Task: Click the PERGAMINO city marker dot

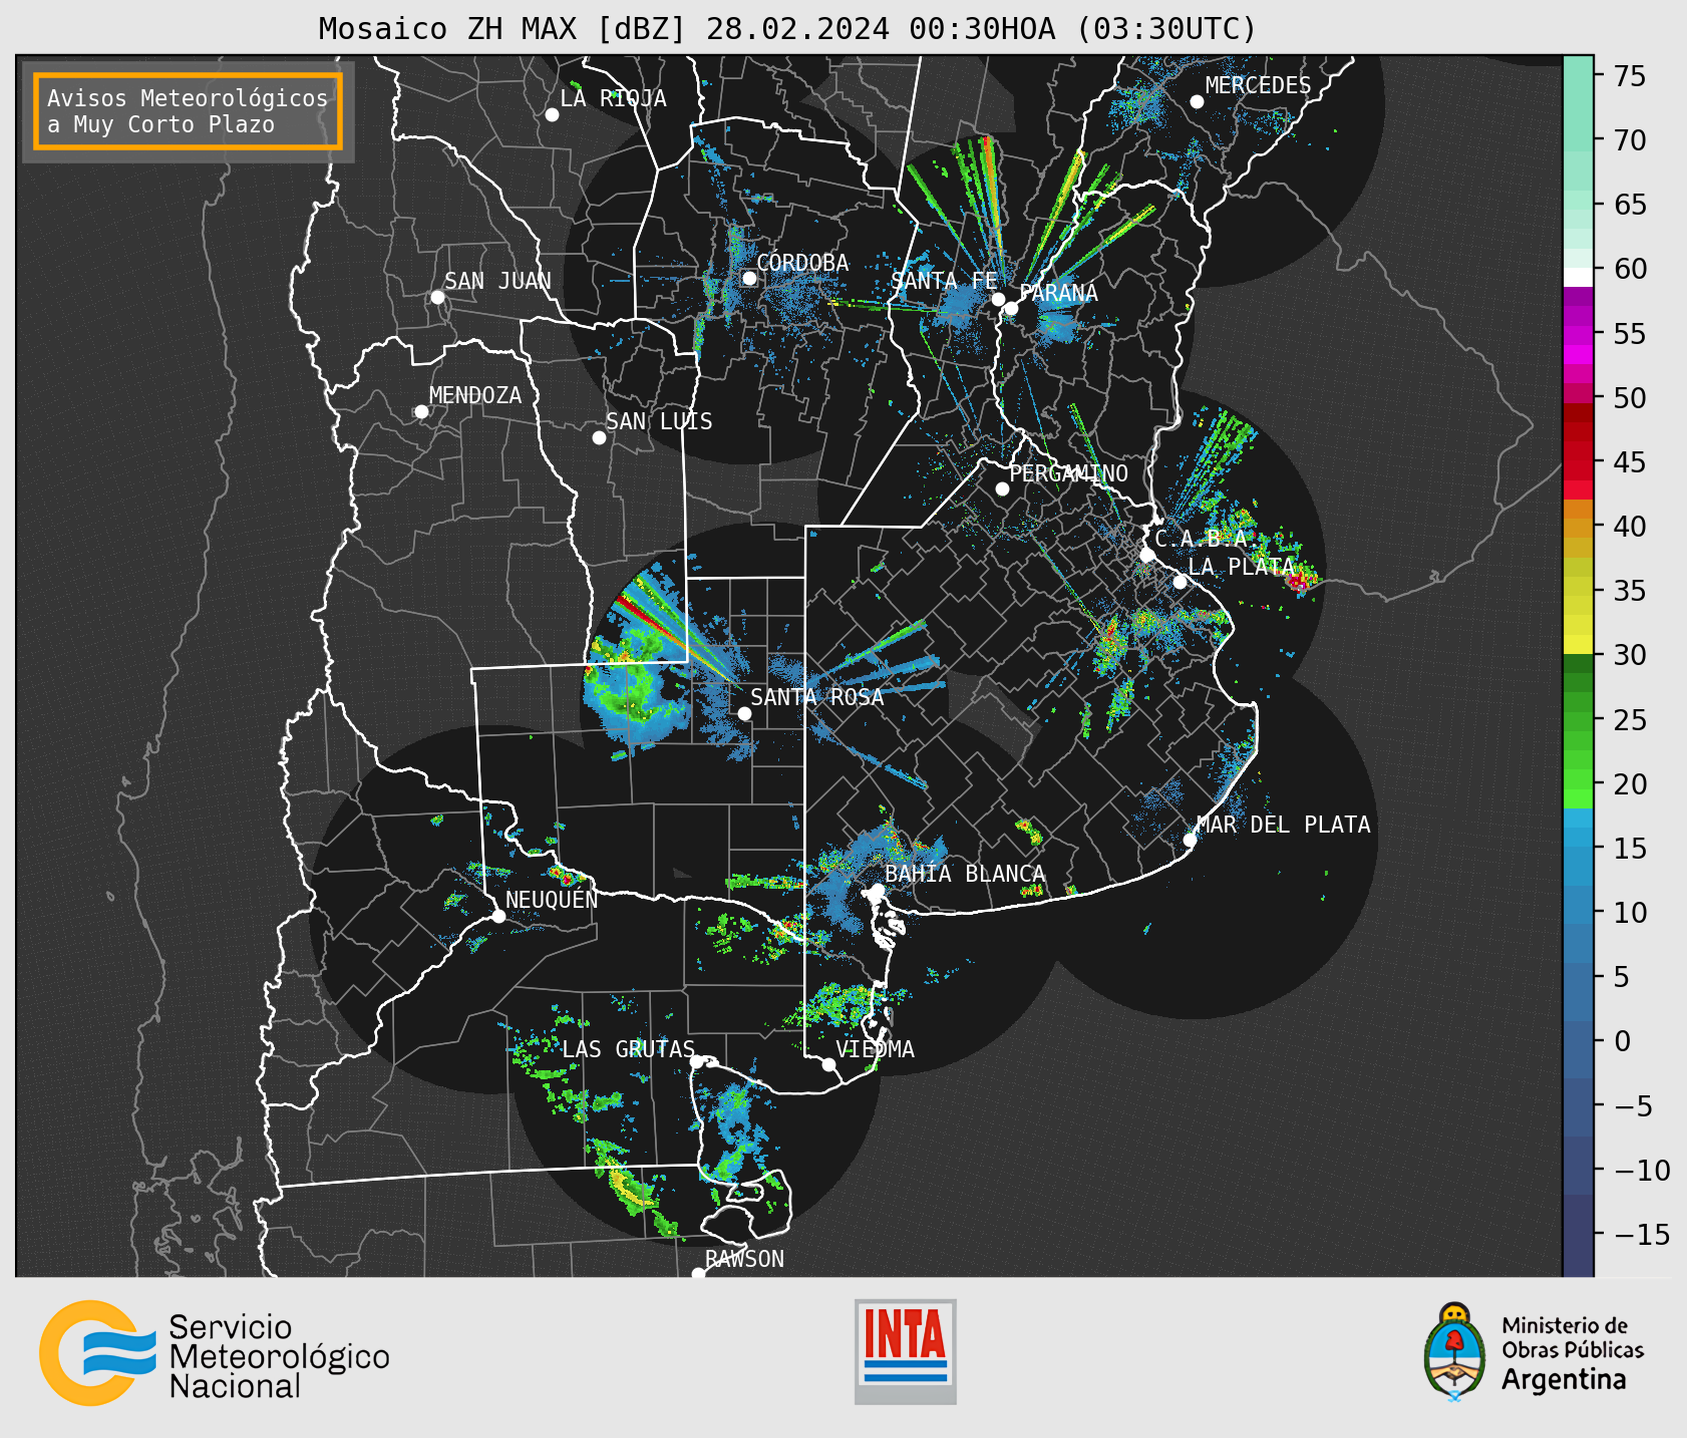Action: coord(1002,489)
